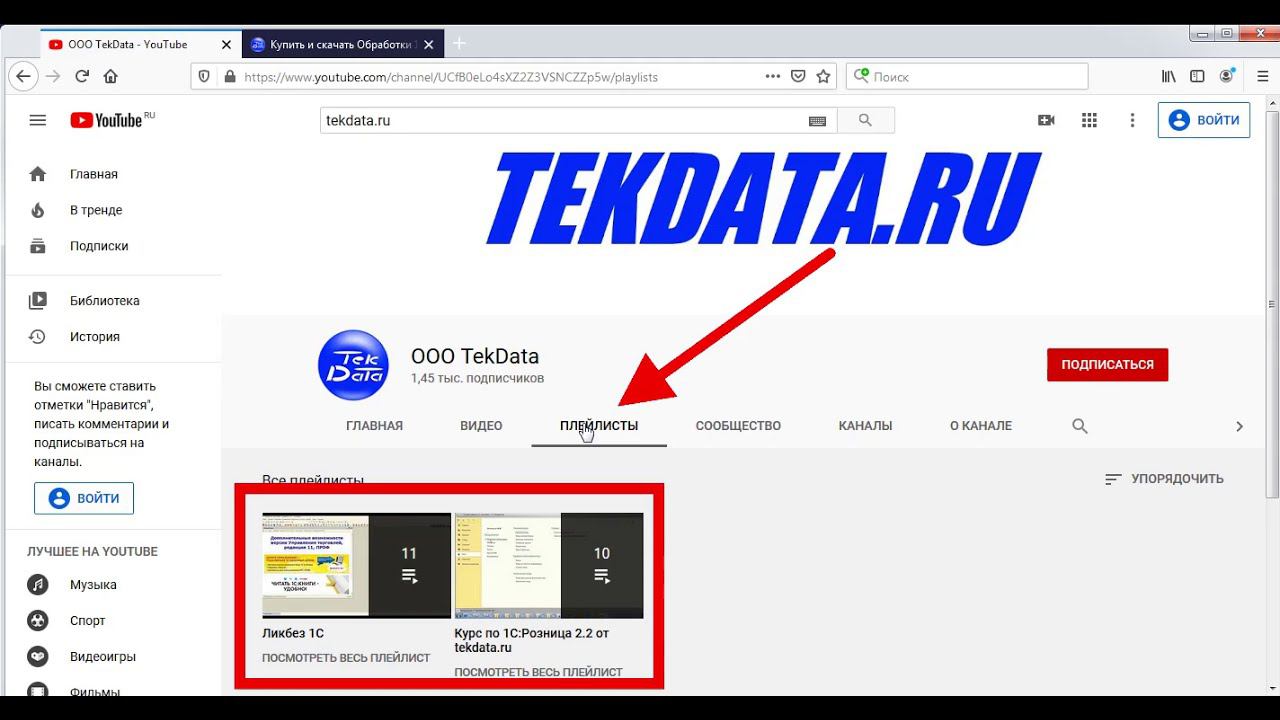This screenshot has width=1280, height=720.
Task: Reload the page with the refresh icon
Action: click(82, 76)
